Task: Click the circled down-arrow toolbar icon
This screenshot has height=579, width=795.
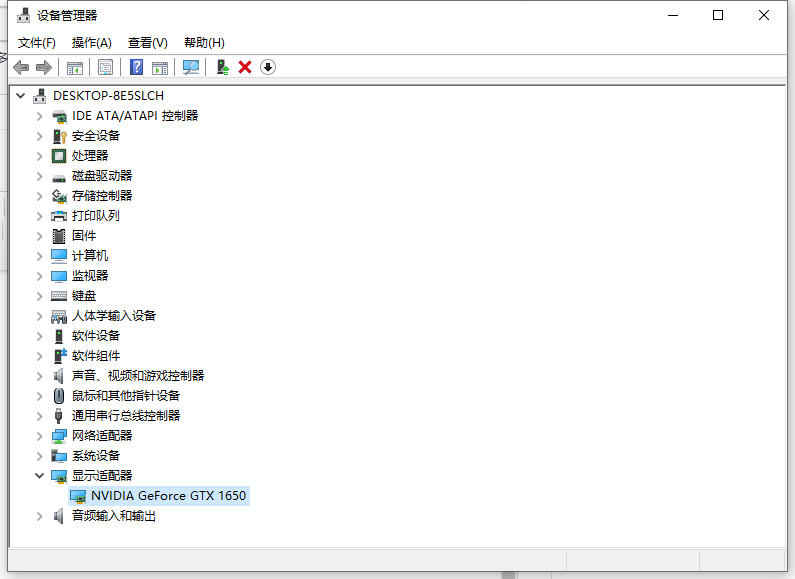Action: (x=268, y=67)
